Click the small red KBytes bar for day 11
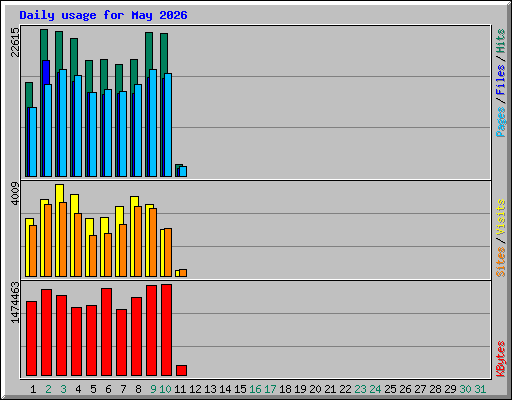The image size is (512, 400). pyautogui.click(x=181, y=370)
